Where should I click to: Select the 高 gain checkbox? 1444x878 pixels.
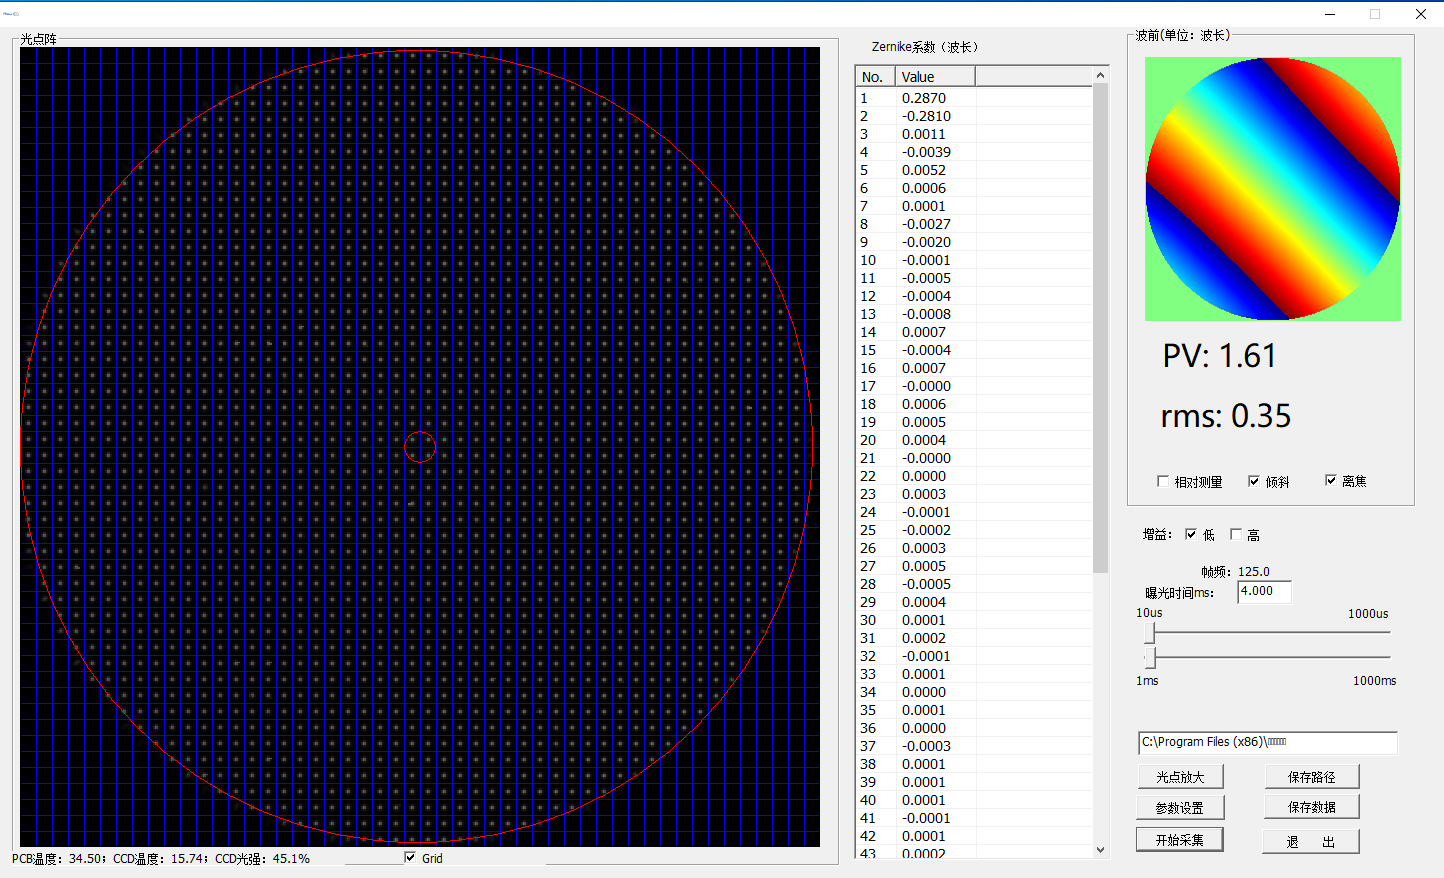click(x=1236, y=534)
